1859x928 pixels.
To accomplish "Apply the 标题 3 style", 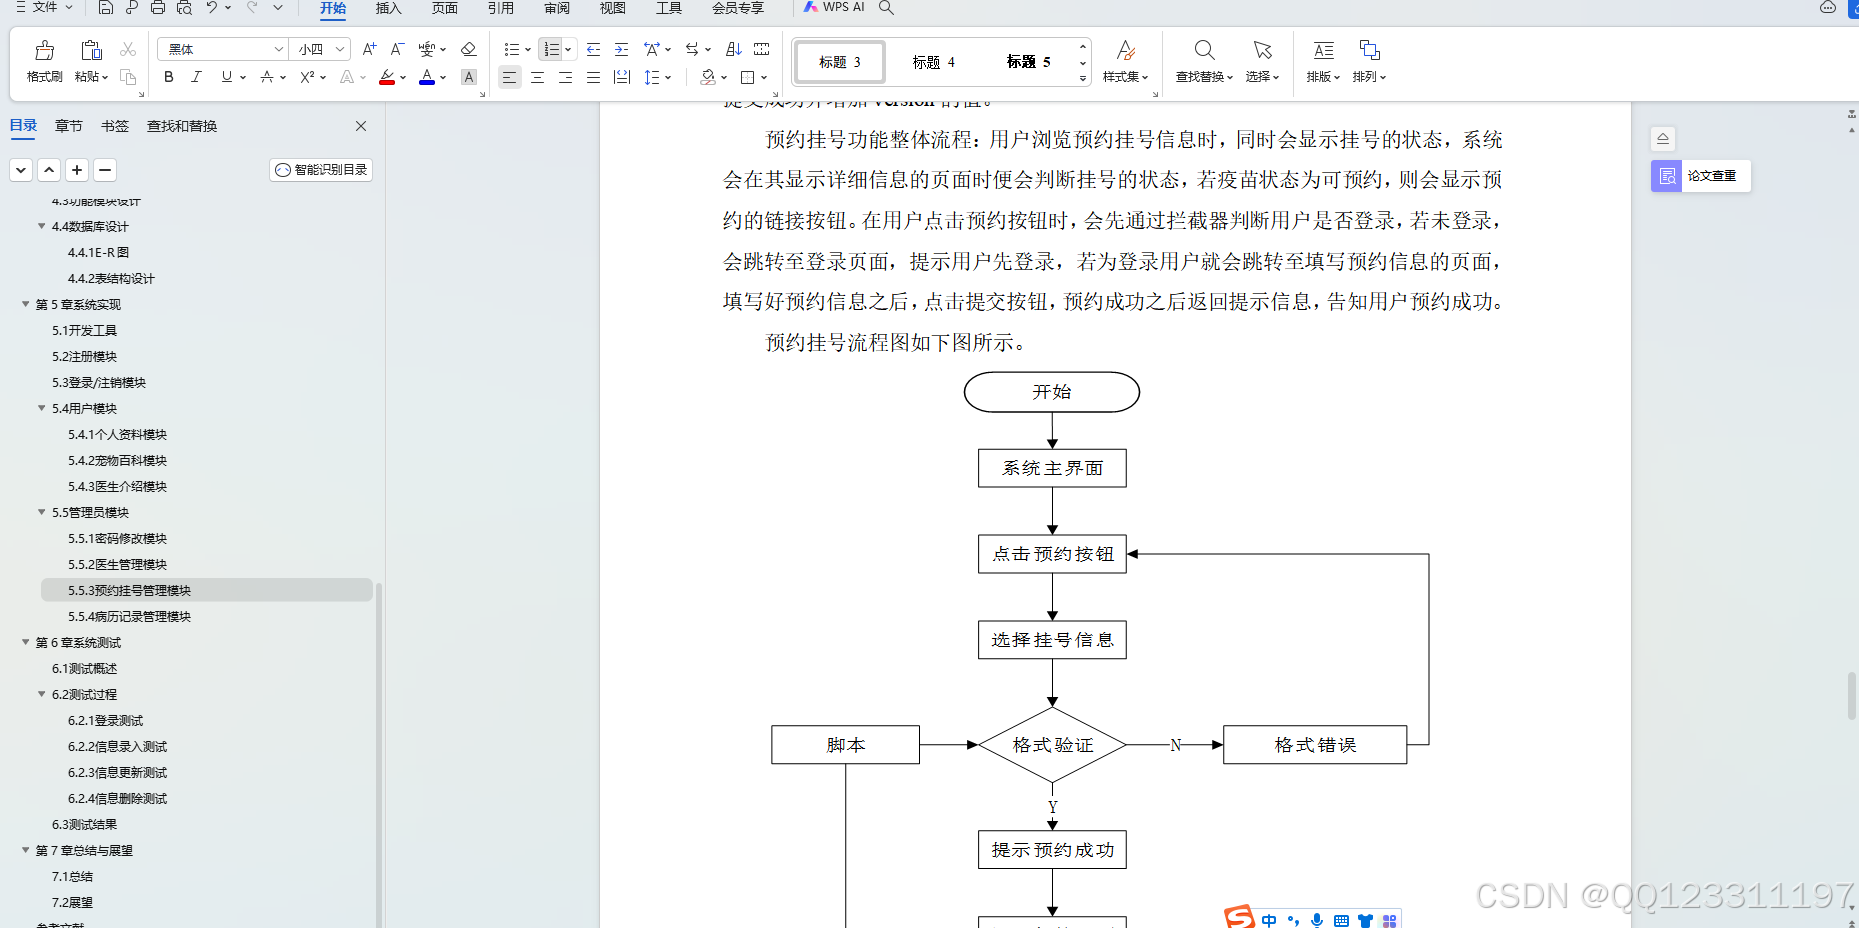I will (x=840, y=62).
